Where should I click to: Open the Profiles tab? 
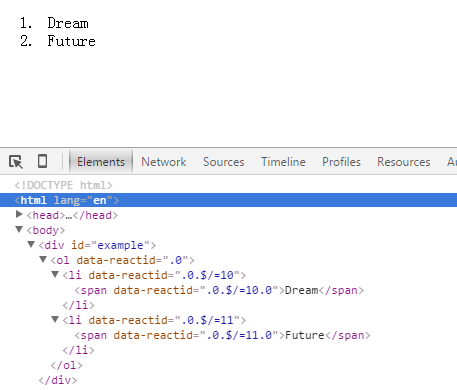(341, 162)
